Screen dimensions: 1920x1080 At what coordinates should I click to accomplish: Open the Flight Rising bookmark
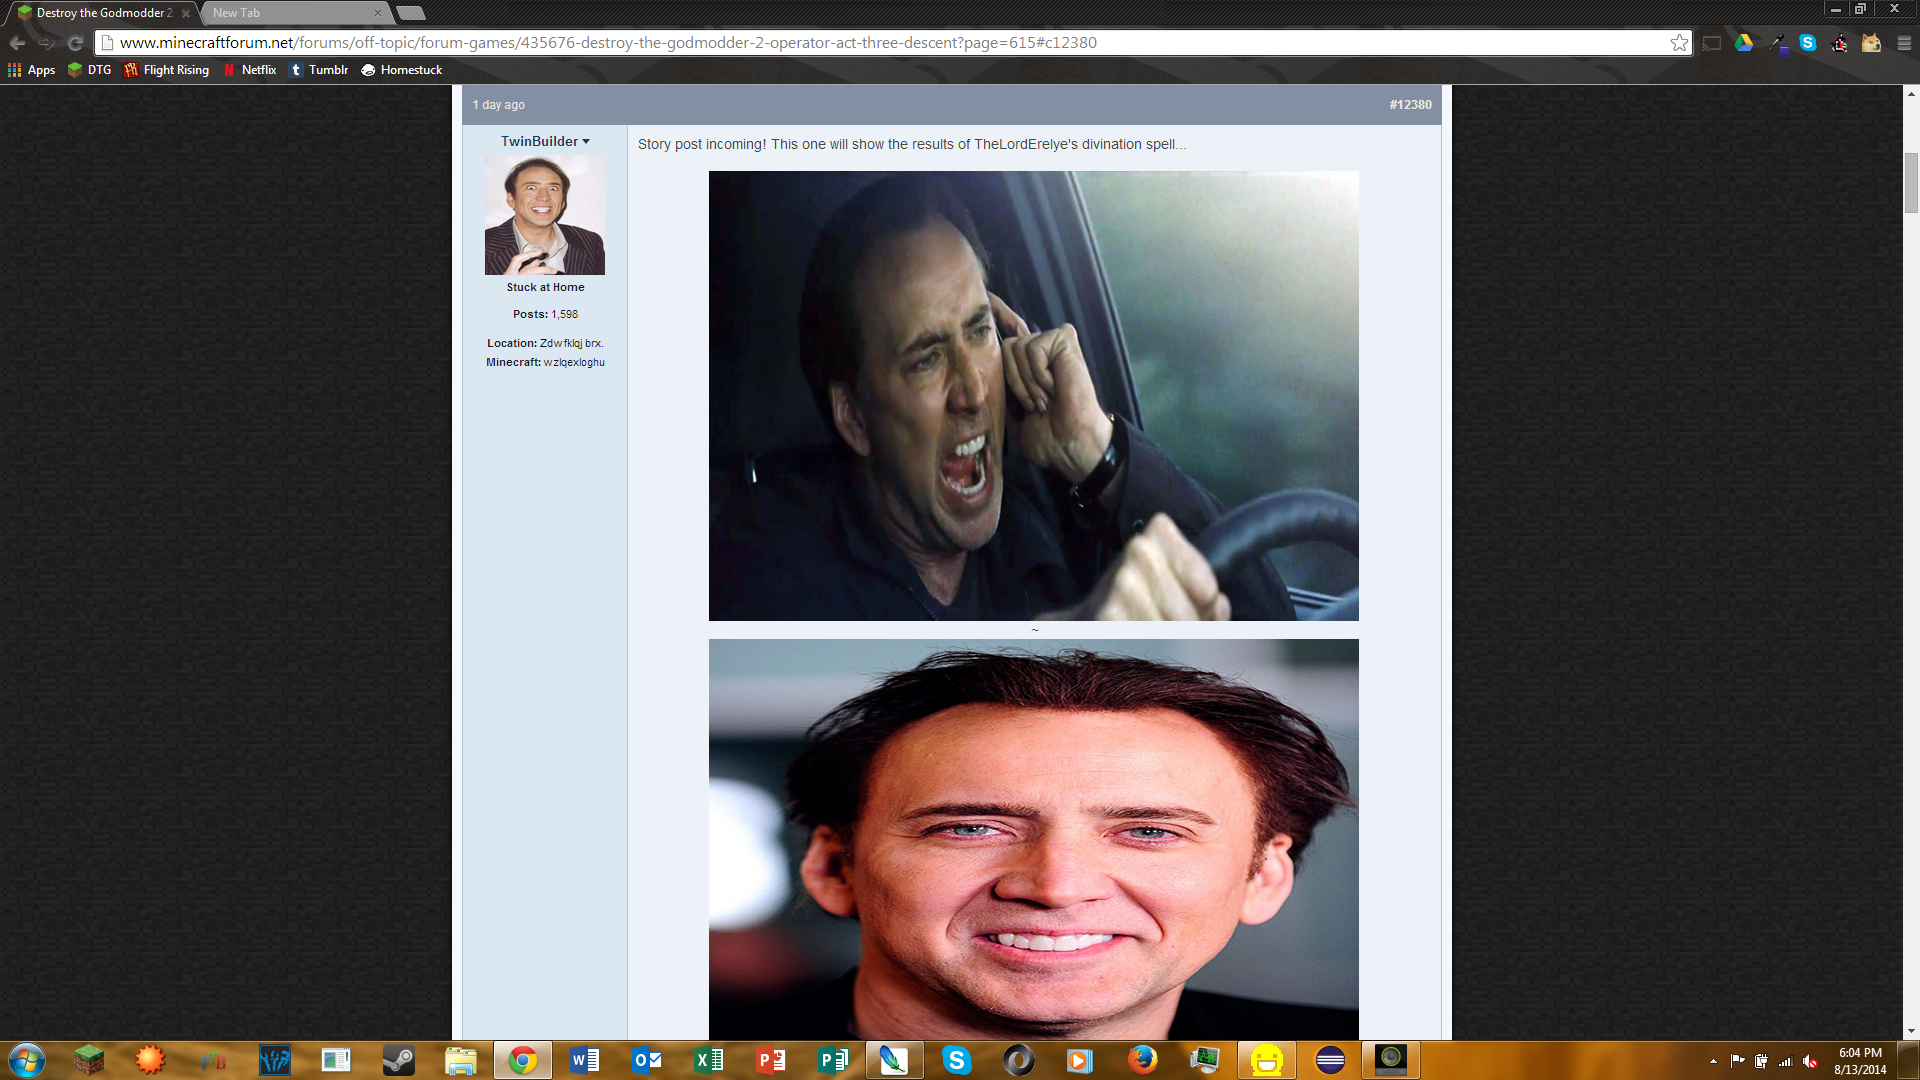[x=167, y=70]
